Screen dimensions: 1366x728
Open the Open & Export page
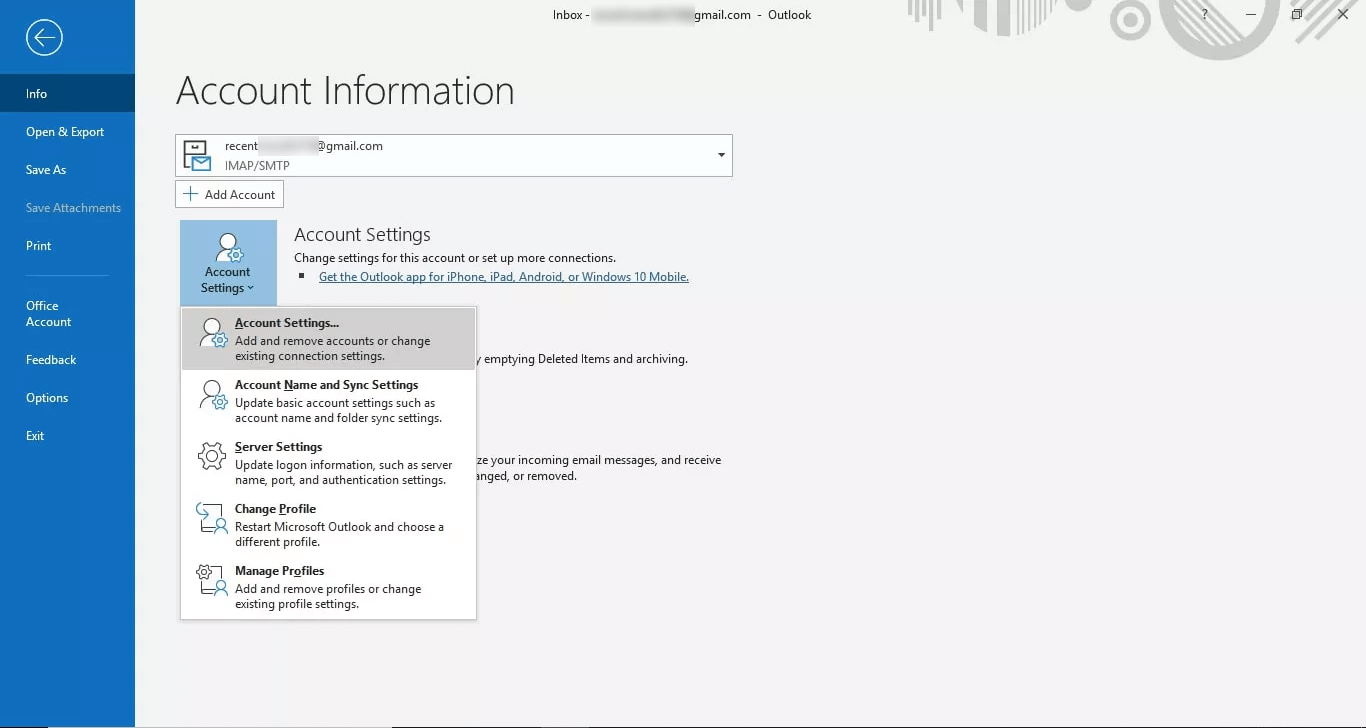(x=67, y=131)
